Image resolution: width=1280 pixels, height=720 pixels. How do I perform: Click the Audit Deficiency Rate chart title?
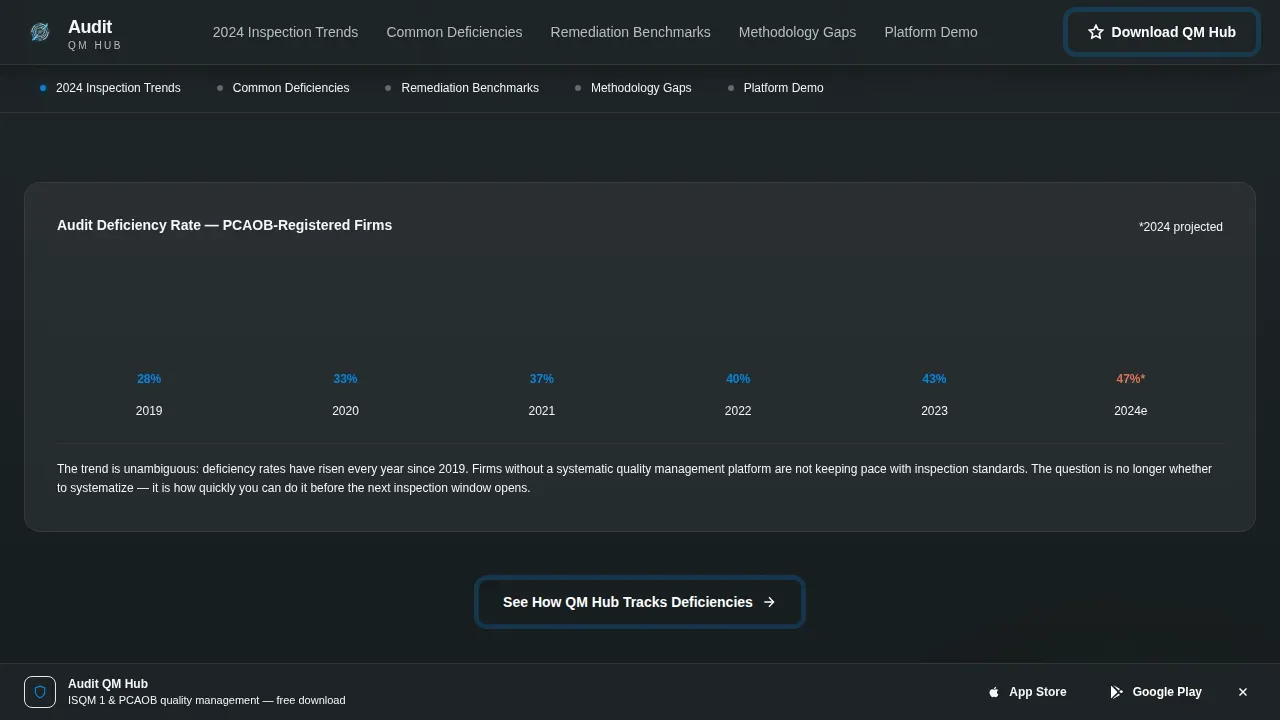[x=224, y=225]
